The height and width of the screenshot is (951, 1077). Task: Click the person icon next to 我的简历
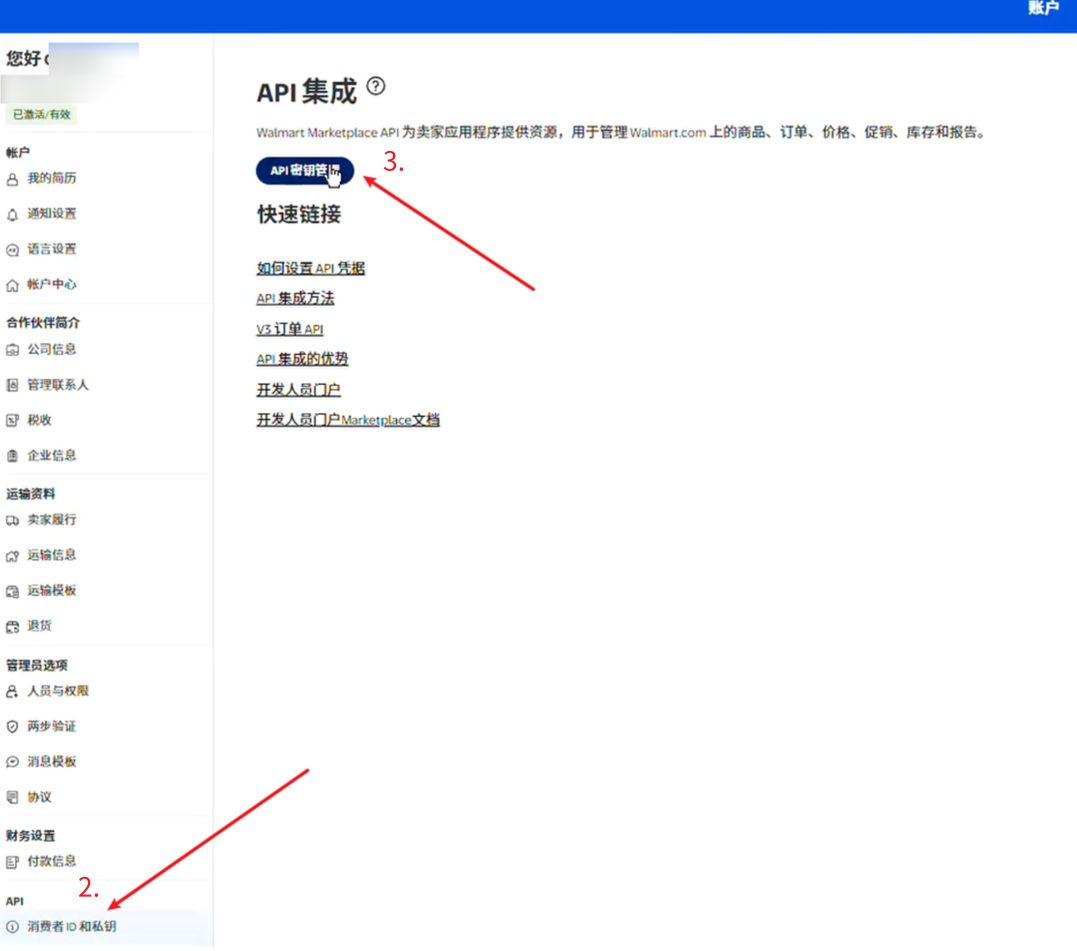point(12,180)
